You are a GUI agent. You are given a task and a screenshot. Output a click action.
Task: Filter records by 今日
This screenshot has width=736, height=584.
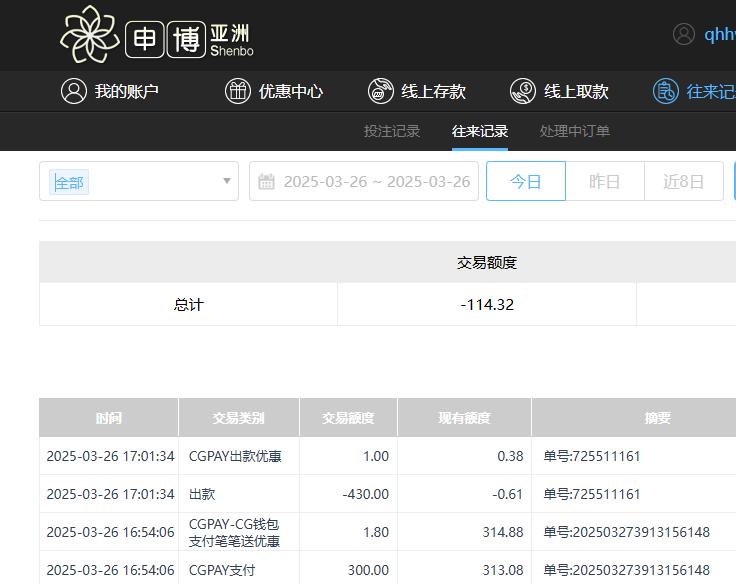pos(525,182)
